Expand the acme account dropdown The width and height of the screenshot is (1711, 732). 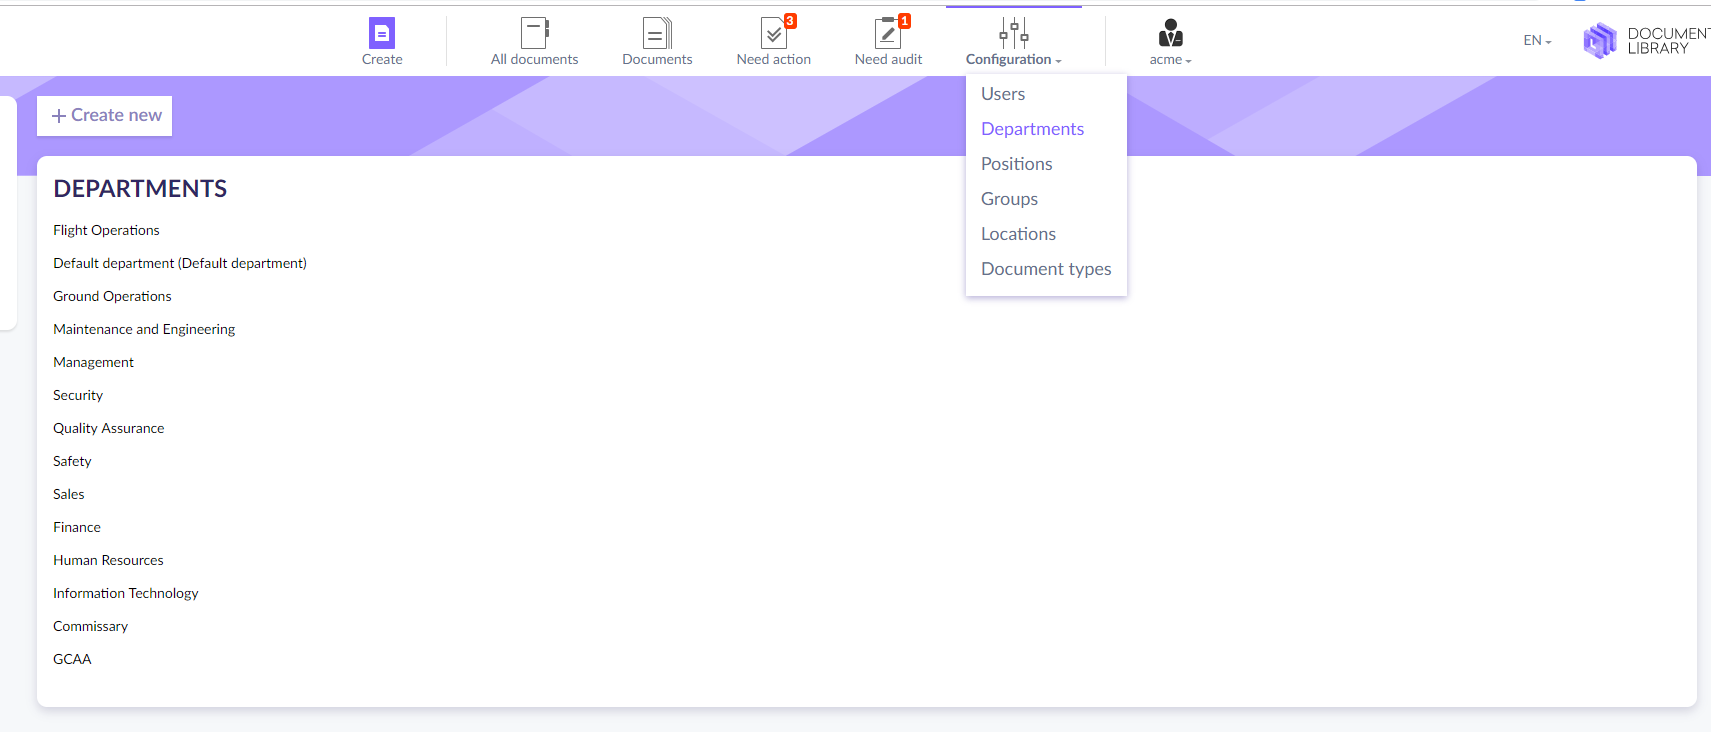tap(1170, 60)
